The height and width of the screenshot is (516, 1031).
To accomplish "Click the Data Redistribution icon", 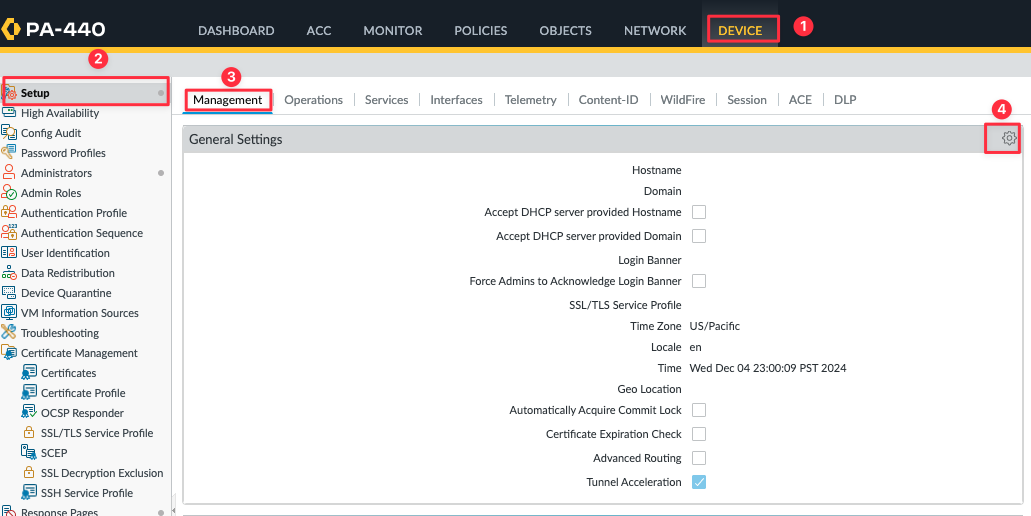I will click(9, 273).
